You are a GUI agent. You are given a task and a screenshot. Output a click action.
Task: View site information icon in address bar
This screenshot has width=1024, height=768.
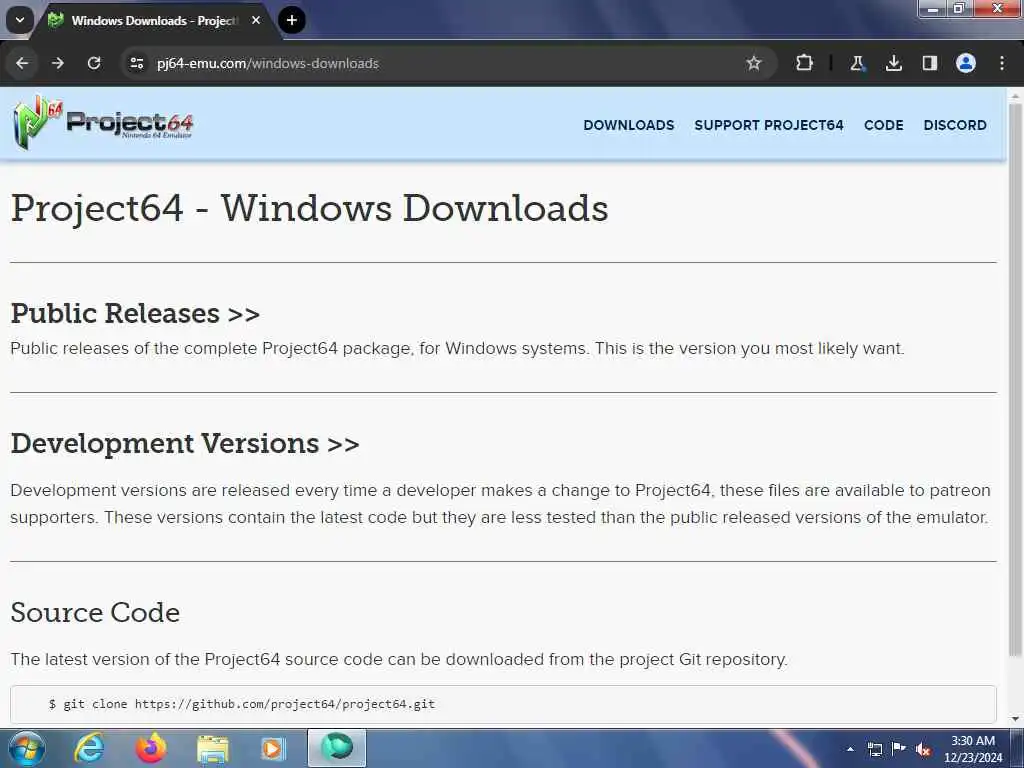[136, 63]
